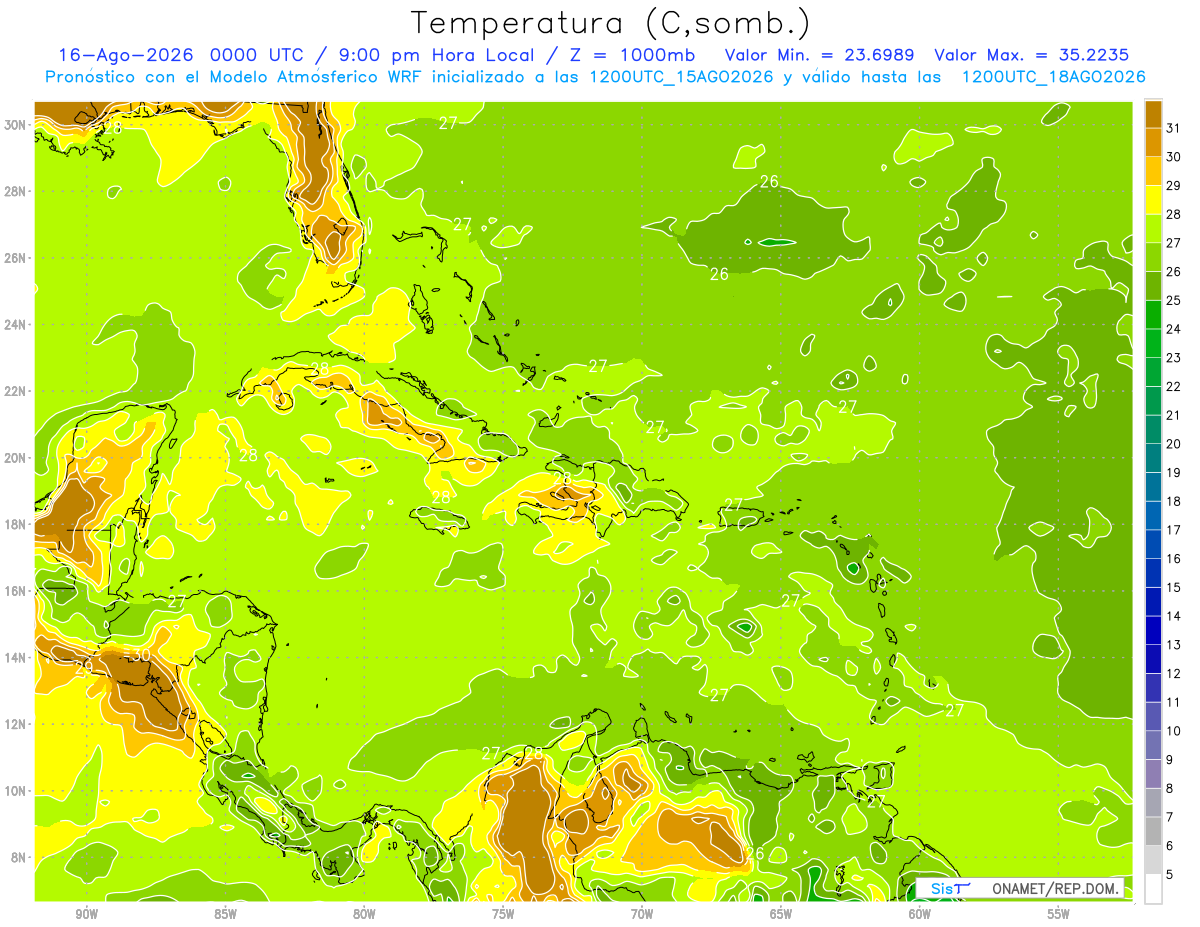Screen dimensions: 1200x927
Task: Click the 8N latitude axis label
Action: point(19,857)
